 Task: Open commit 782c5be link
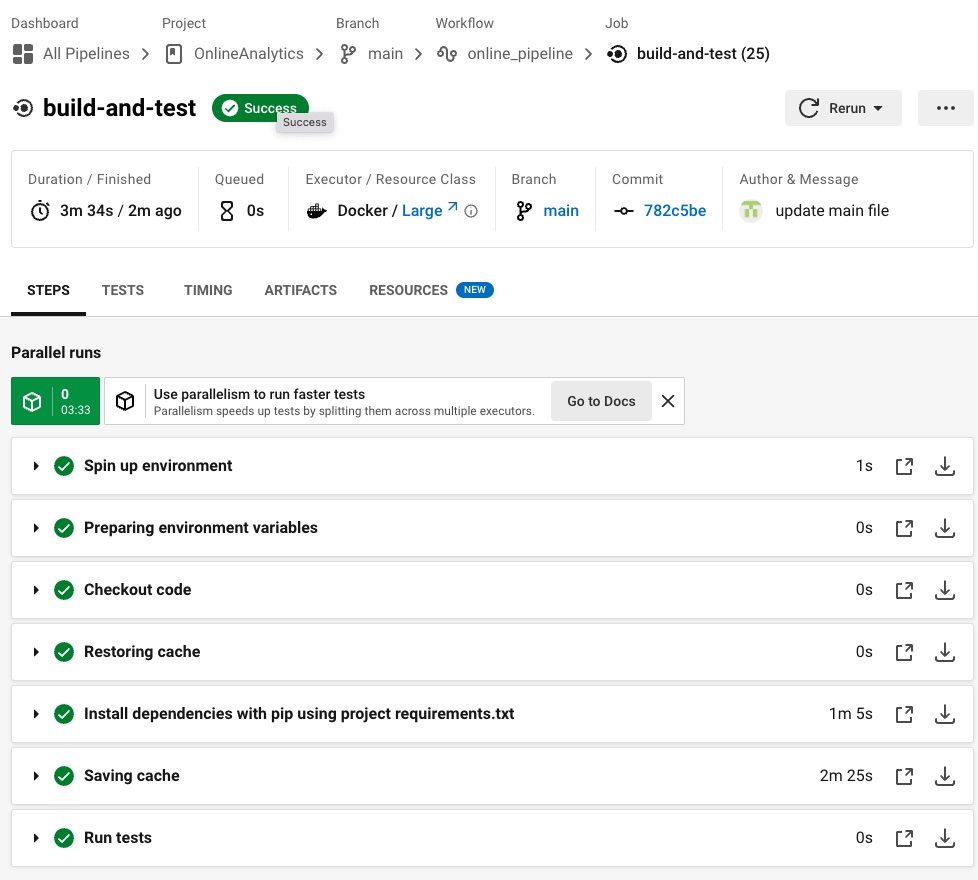tap(675, 211)
